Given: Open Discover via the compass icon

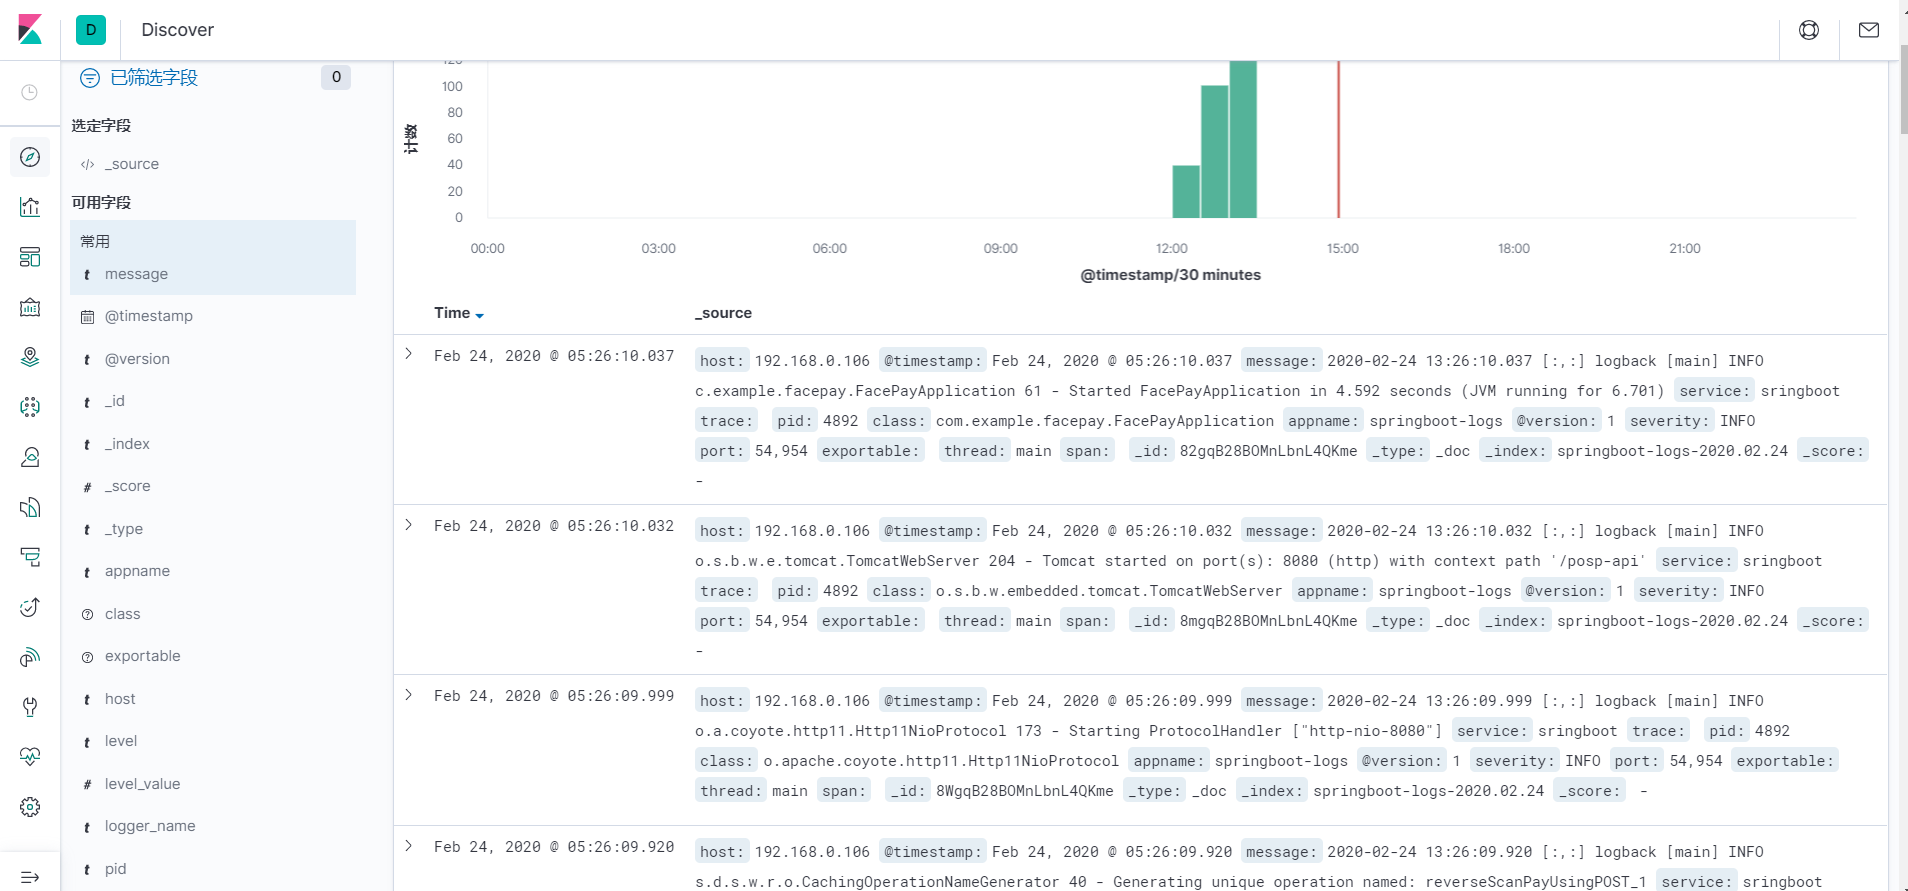Looking at the screenshot, I should point(30,157).
